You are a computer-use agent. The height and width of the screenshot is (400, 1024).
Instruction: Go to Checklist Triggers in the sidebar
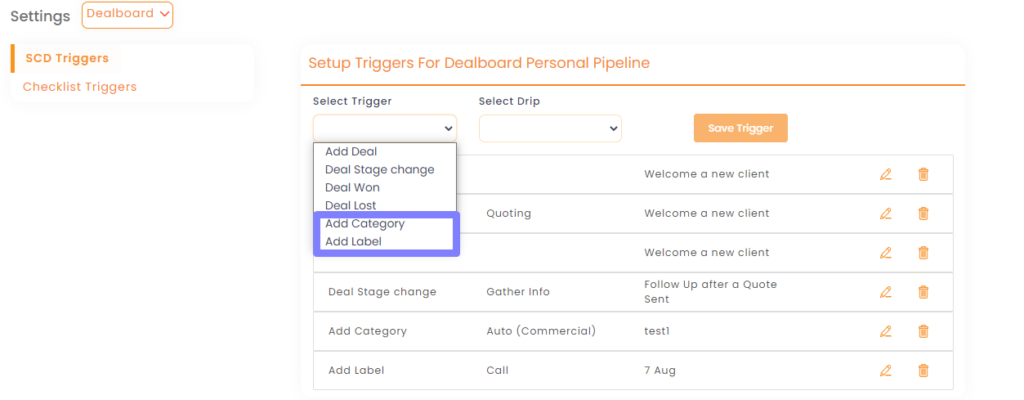[x=80, y=87]
